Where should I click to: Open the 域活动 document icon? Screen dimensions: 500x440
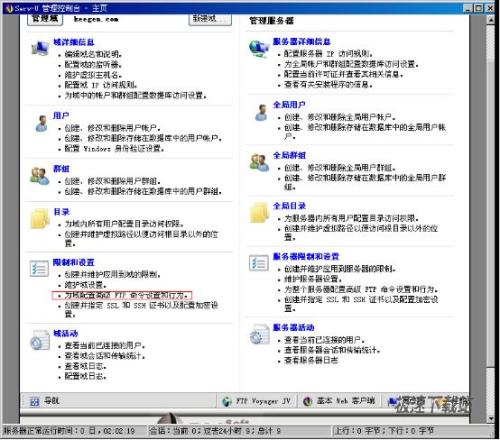(x=40, y=340)
